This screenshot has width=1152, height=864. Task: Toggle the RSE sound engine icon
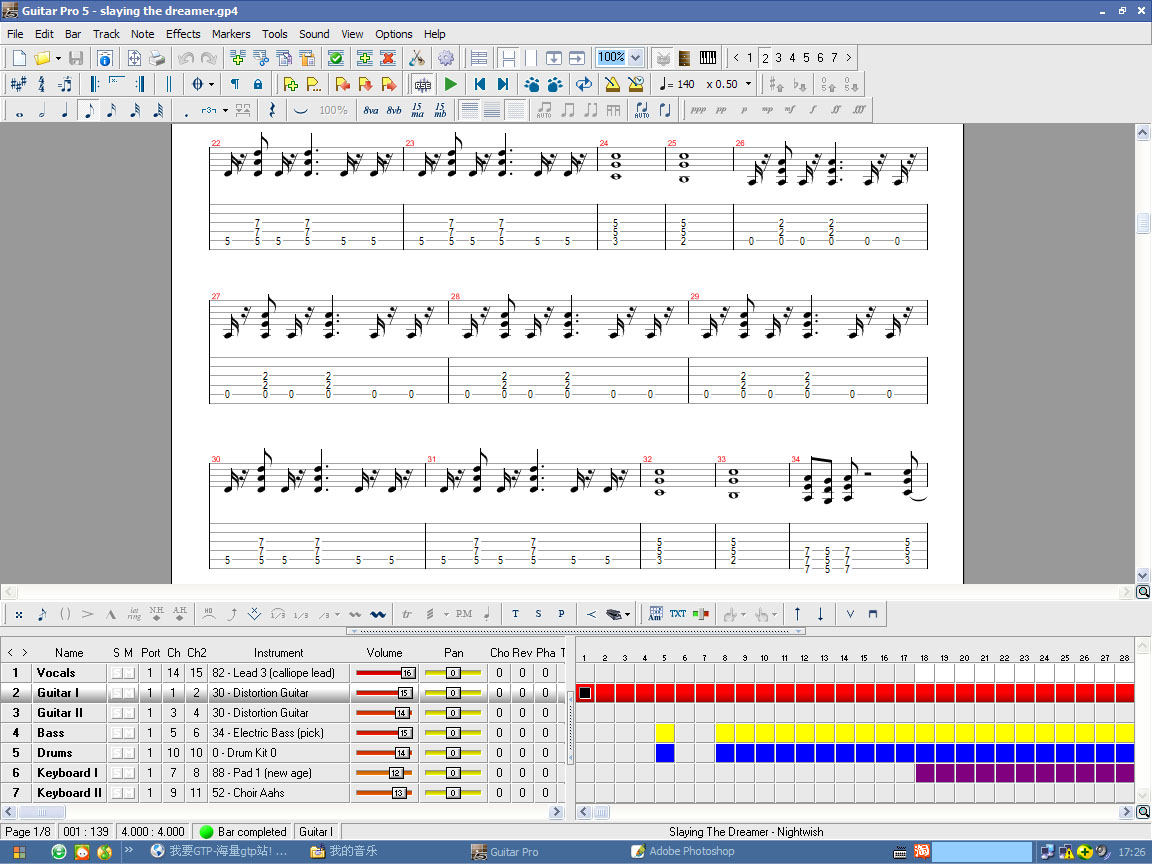point(423,84)
